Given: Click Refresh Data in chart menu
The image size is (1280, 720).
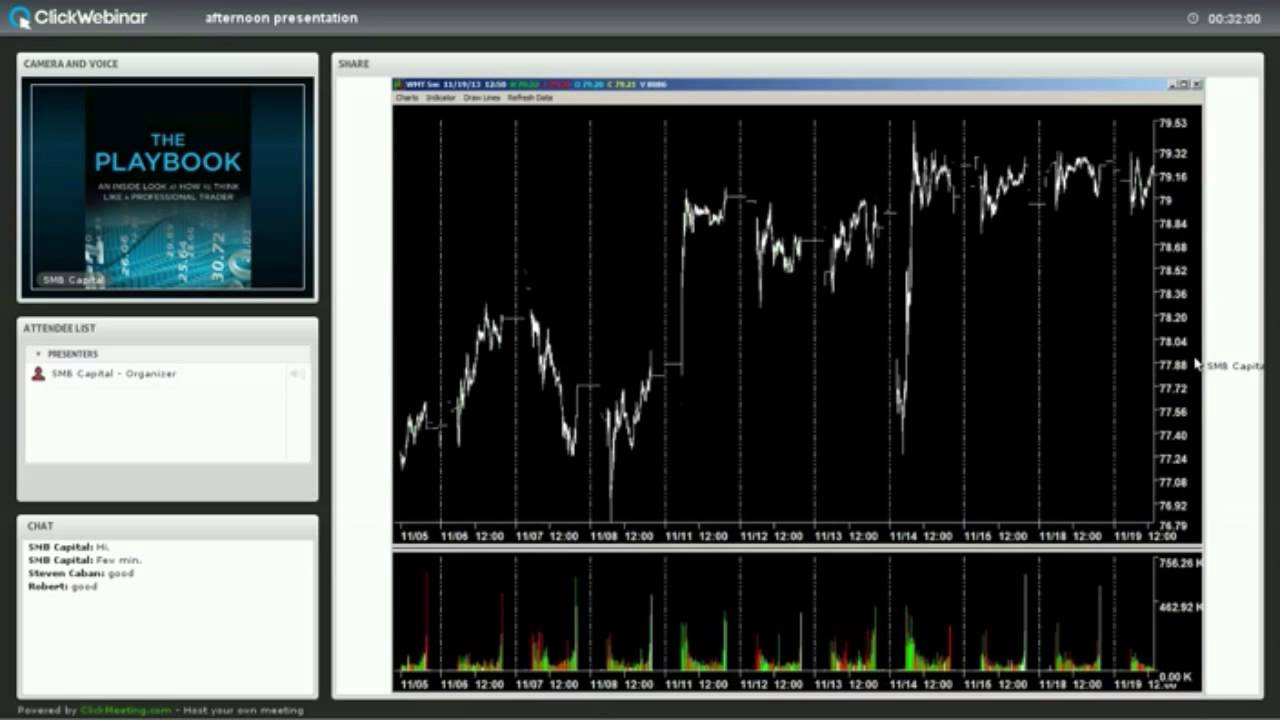Looking at the screenshot, I should pos(530,98).
